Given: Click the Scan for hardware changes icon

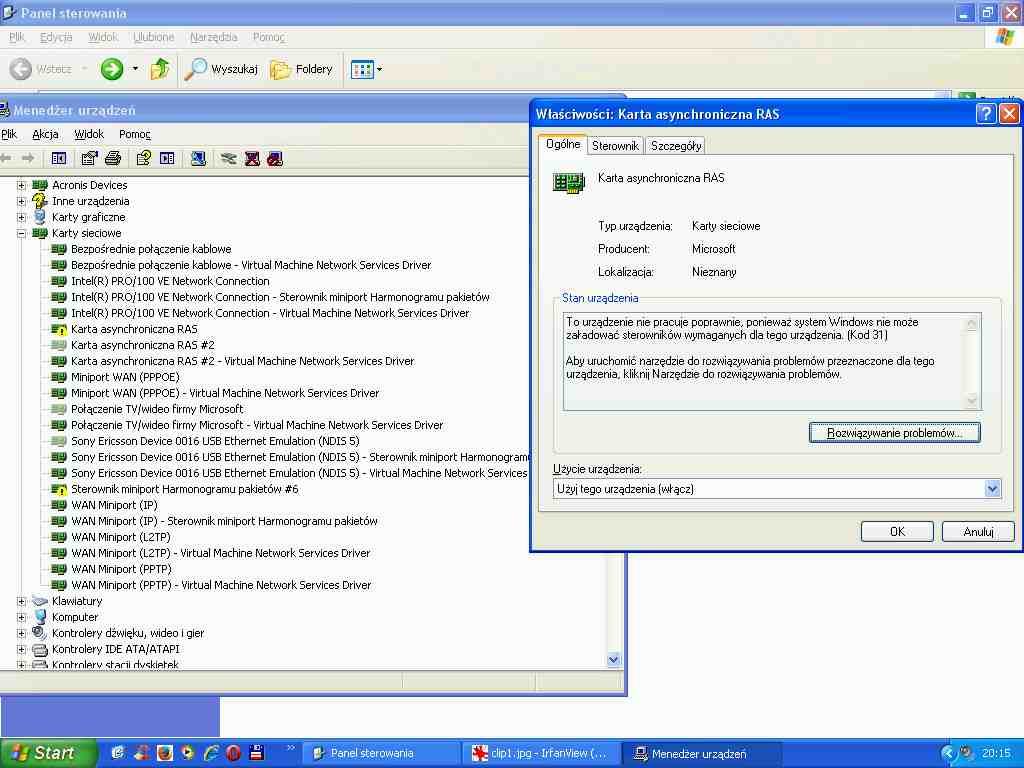Looking at the screenshot, I should click(x=199, y=158).
